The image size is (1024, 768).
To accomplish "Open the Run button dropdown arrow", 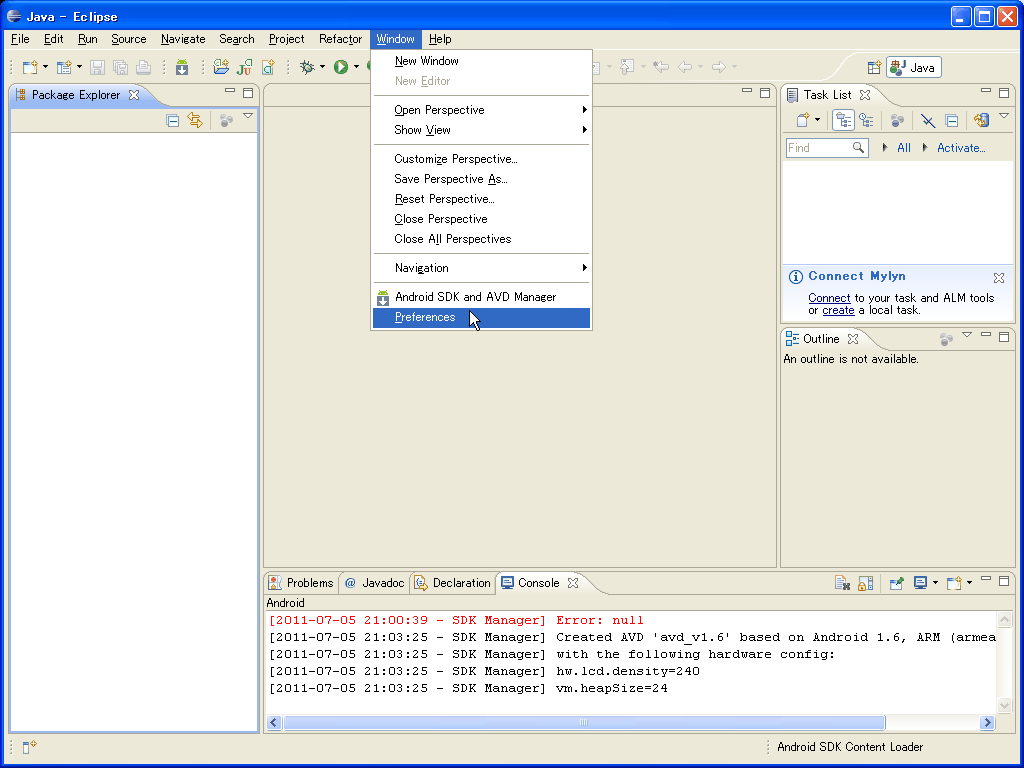I will click(x=356, y=67).
